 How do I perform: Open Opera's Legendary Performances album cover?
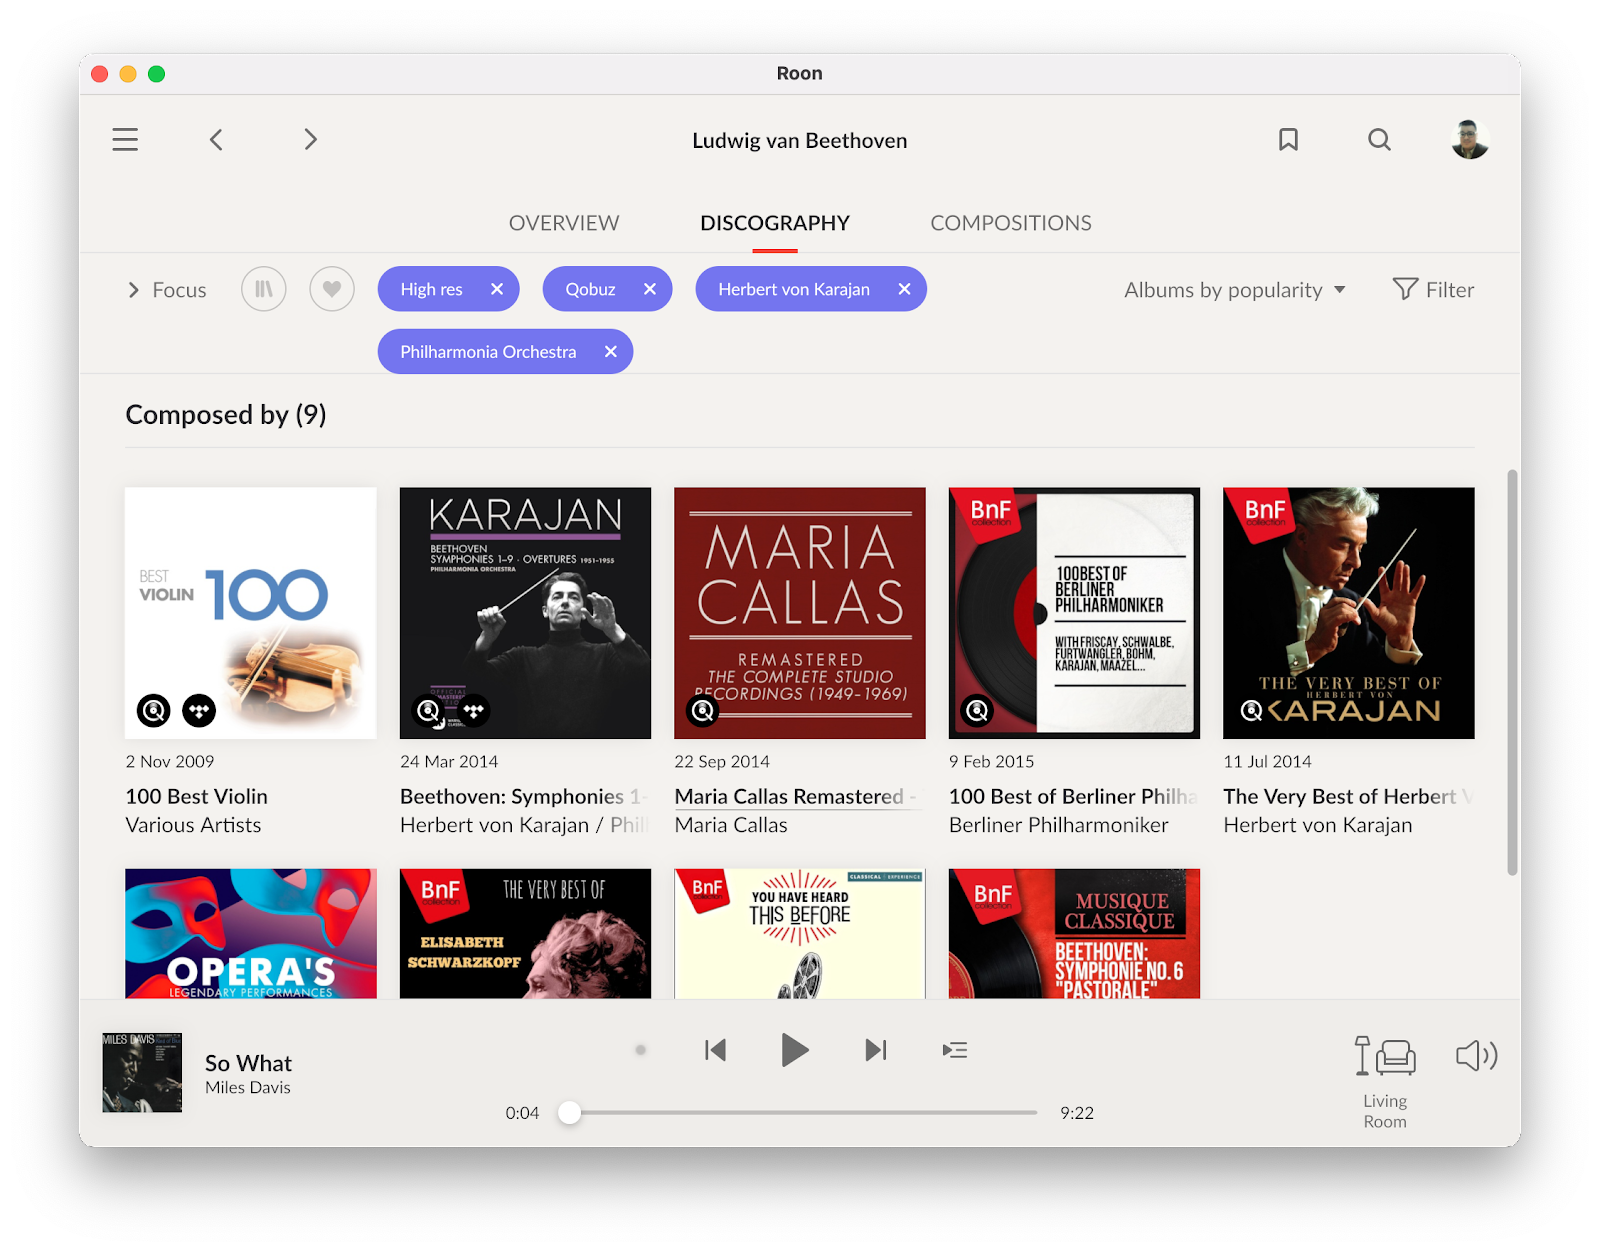251,933
